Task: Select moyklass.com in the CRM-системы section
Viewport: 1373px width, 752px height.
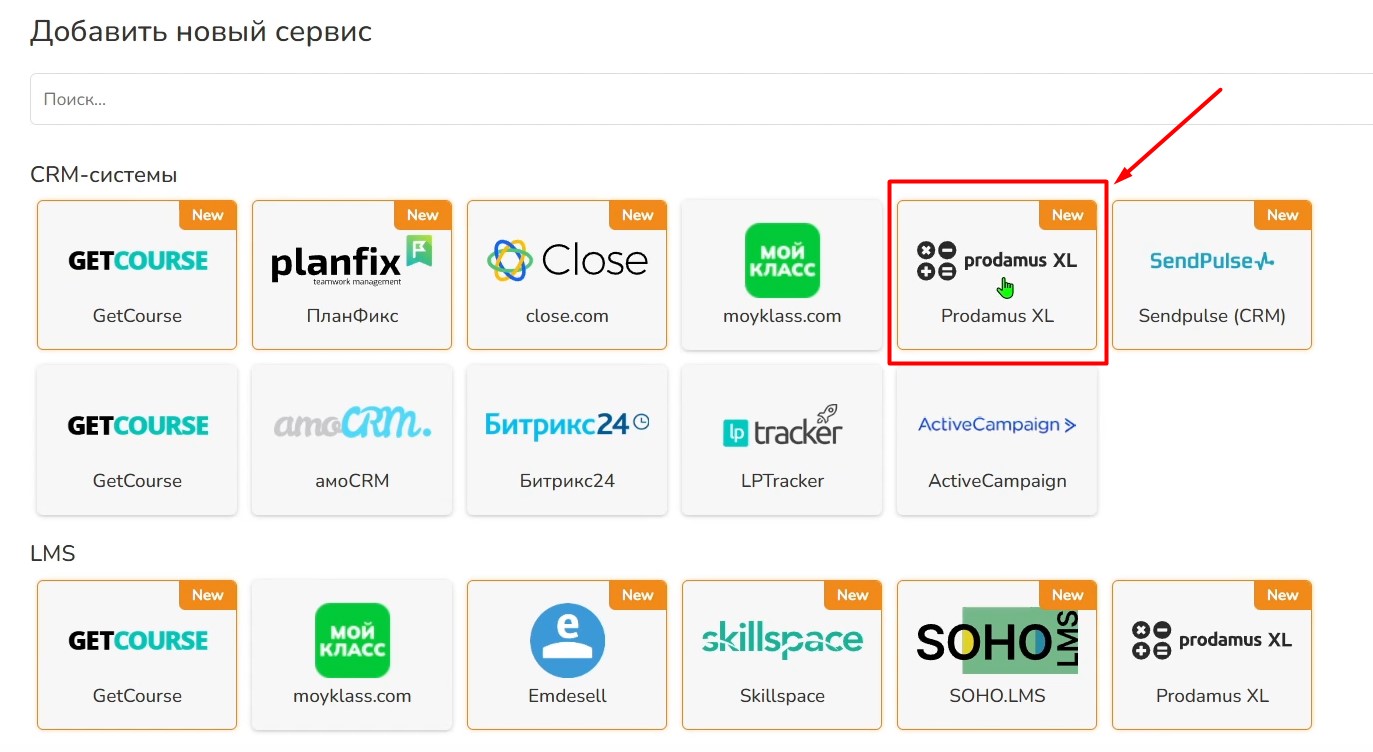Action: coord(782,275)
